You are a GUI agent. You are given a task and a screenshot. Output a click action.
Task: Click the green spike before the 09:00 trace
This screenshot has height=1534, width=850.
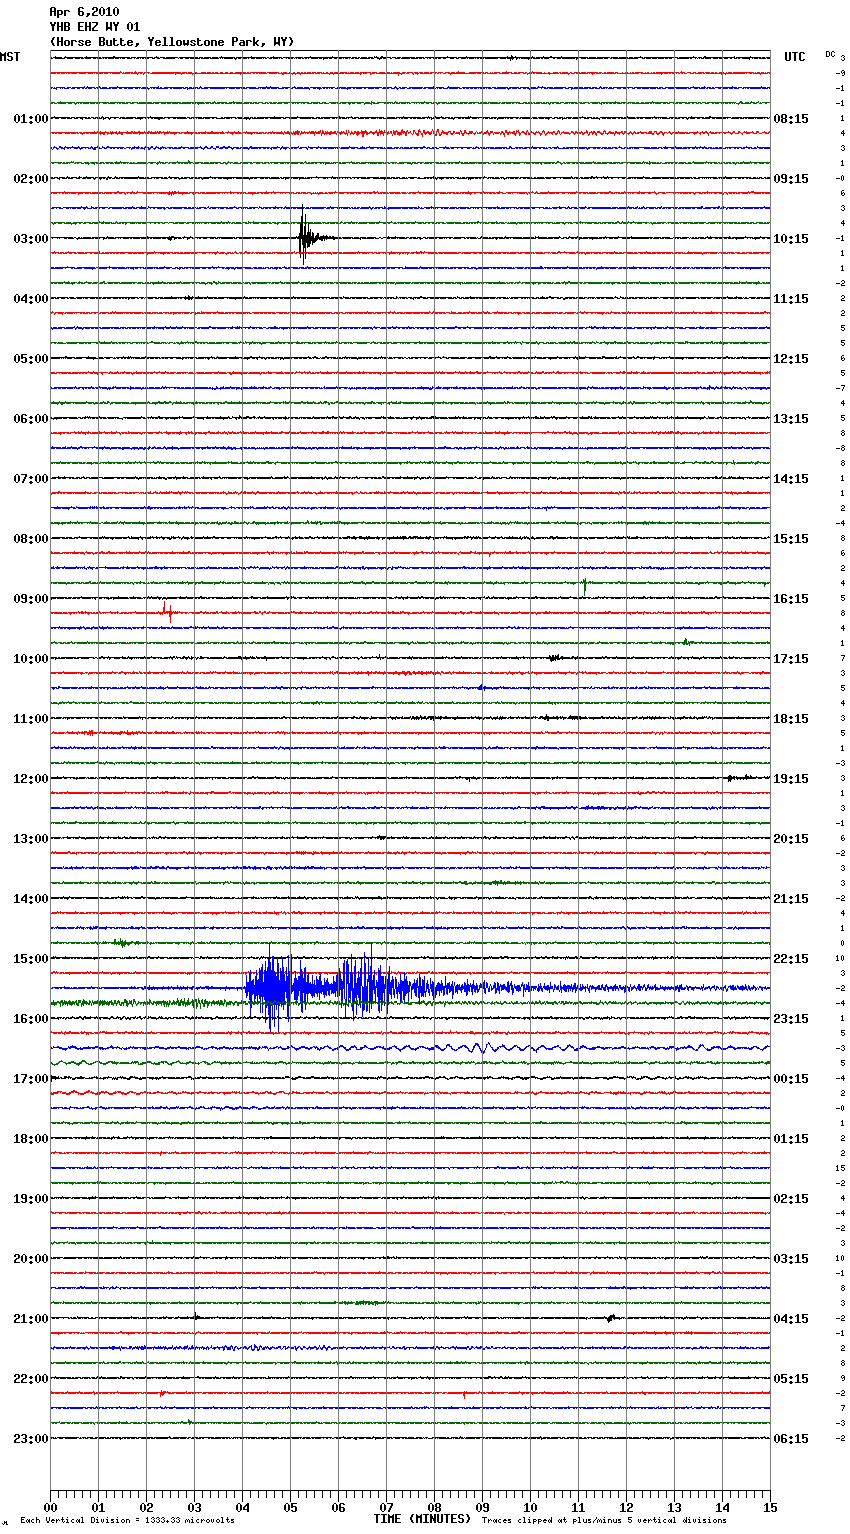tap(585, 586)
